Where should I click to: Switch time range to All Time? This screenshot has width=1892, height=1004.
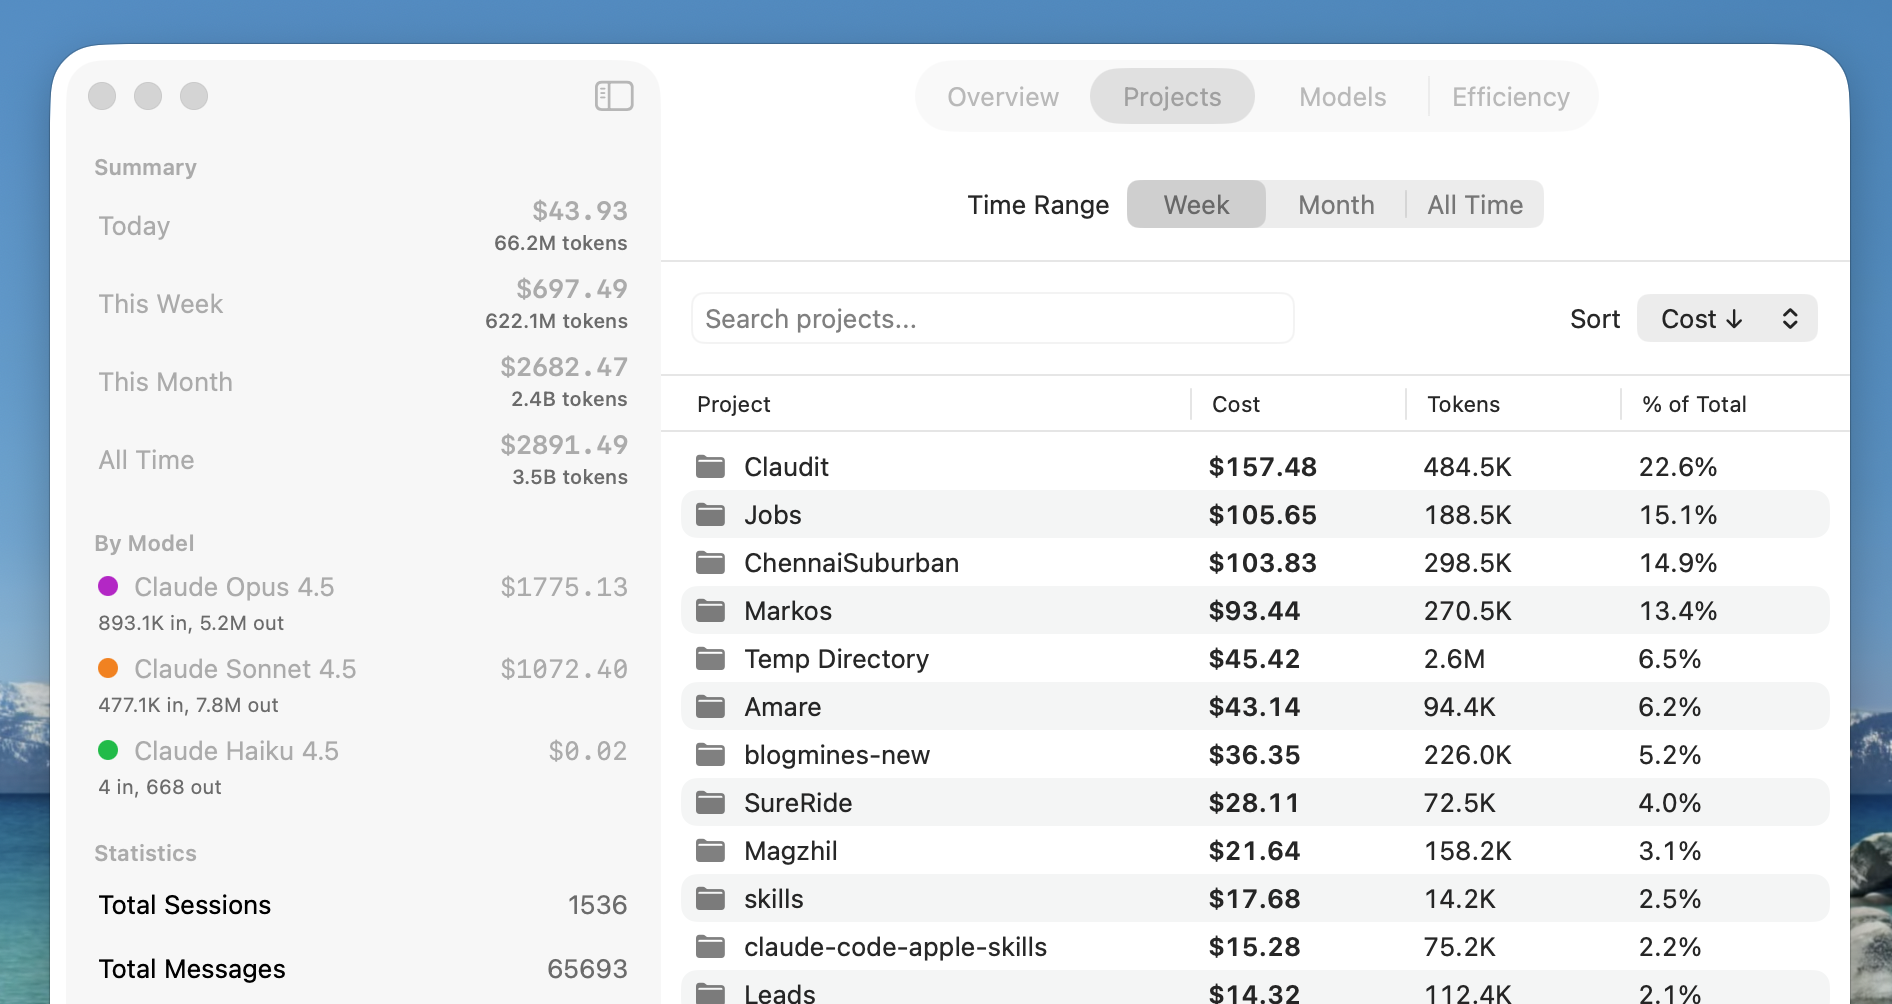coord(1474,204)
